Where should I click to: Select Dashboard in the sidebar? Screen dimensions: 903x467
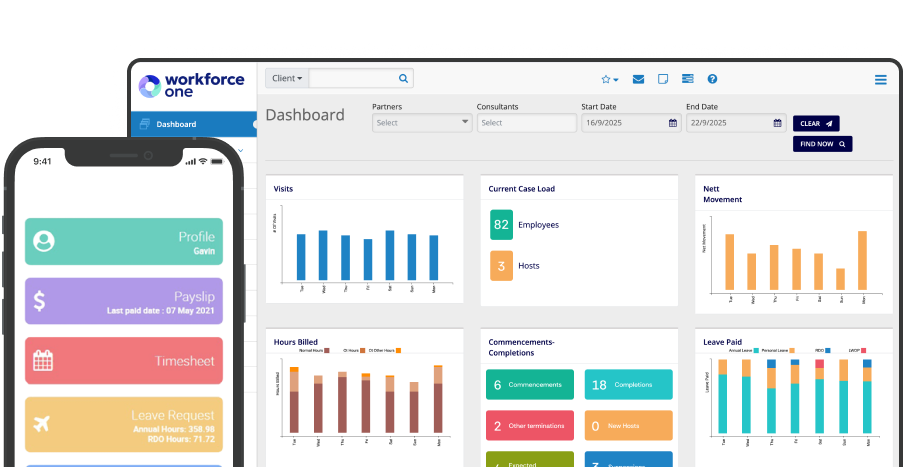[x=176, y=124]
